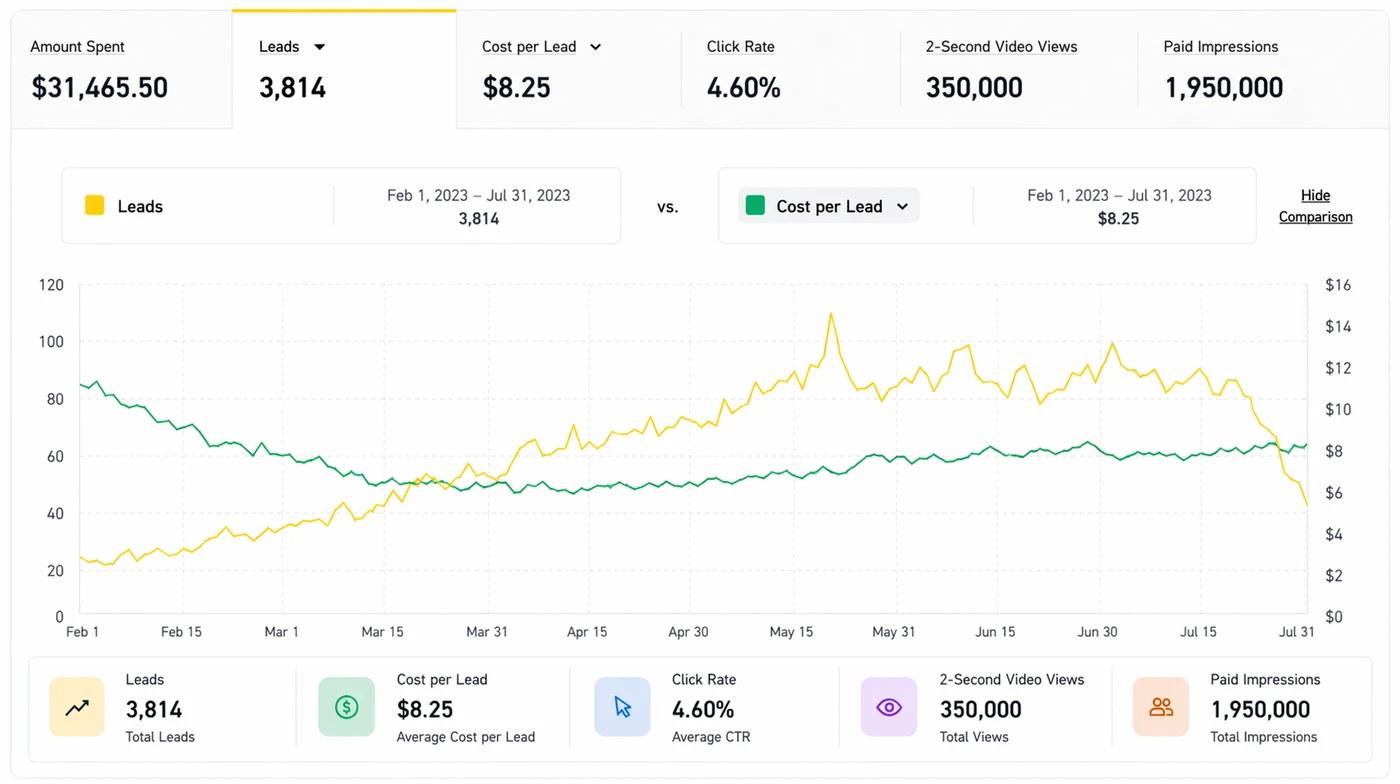Click the Total Leads caption text

160,737
